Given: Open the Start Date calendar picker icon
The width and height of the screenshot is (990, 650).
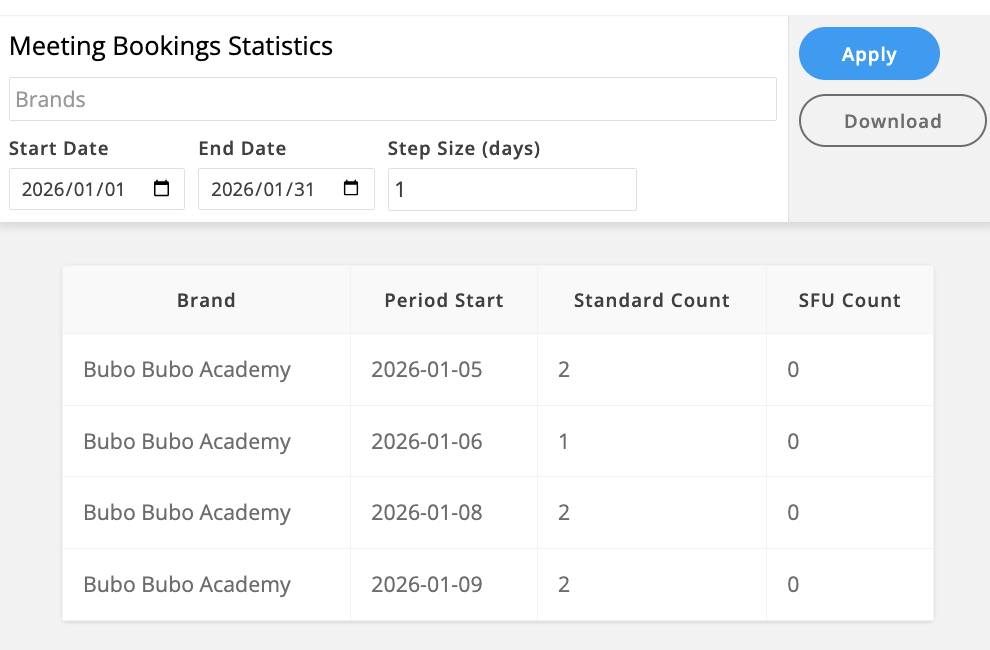Looking at the screenshot, I should (x=162, y=189).
